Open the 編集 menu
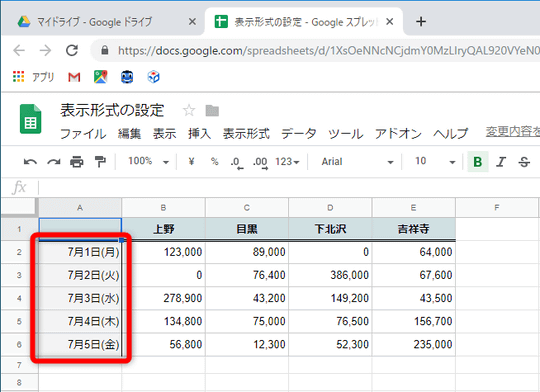Screen dimensions: 540x392 click(129, 134)
